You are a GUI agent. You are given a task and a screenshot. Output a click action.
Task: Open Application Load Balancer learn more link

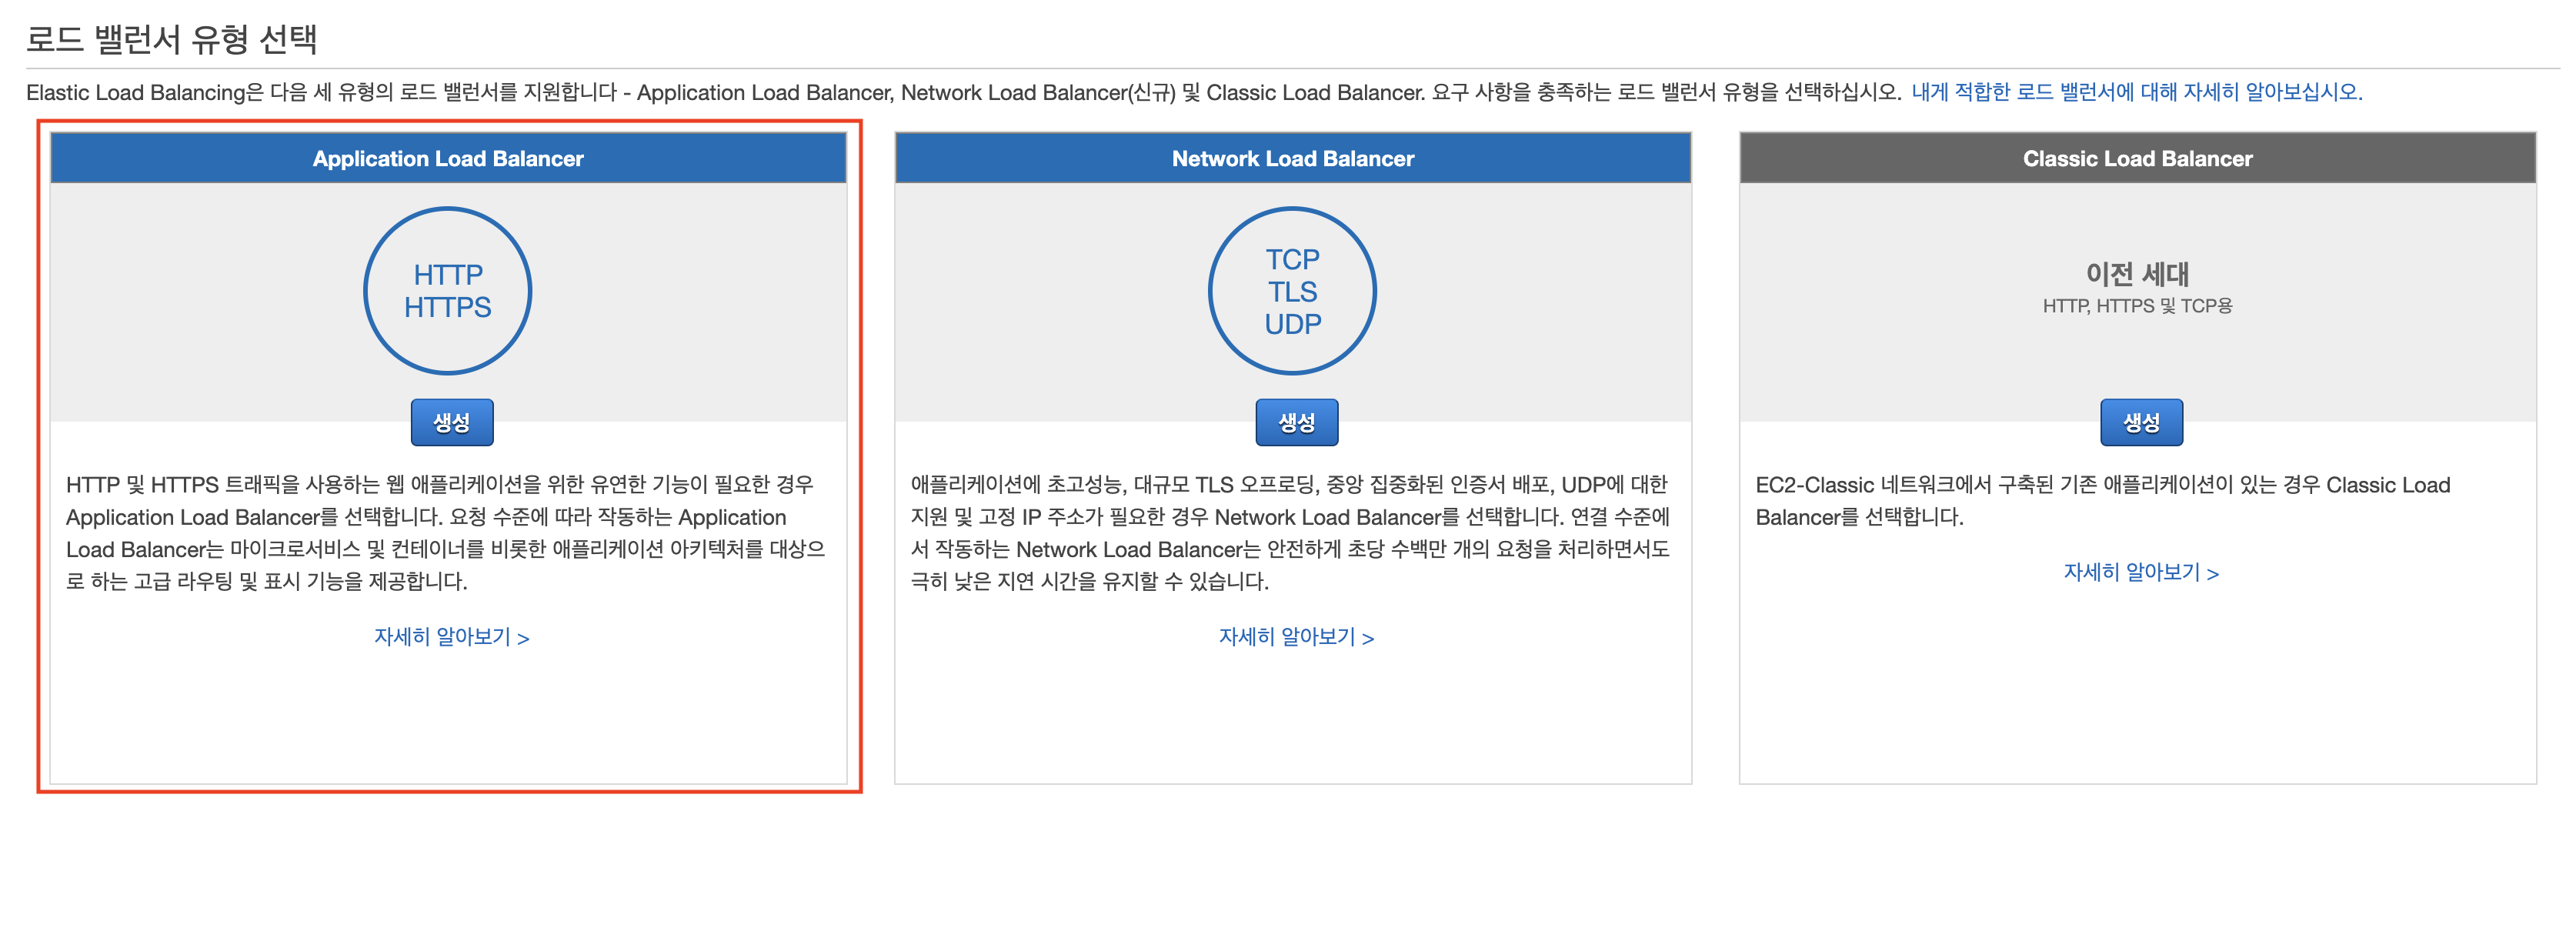[451, 637]
